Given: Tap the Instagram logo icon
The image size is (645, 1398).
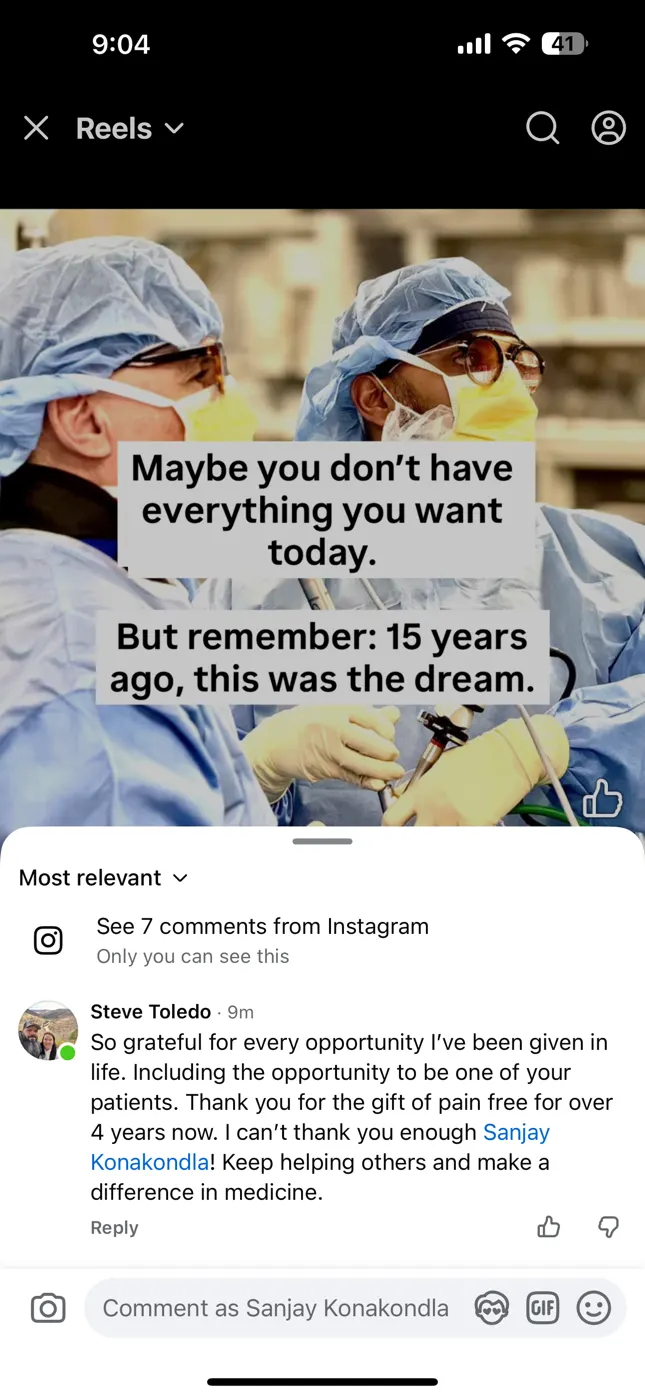Looking at the screenshot, I should (x=48, y=940).
